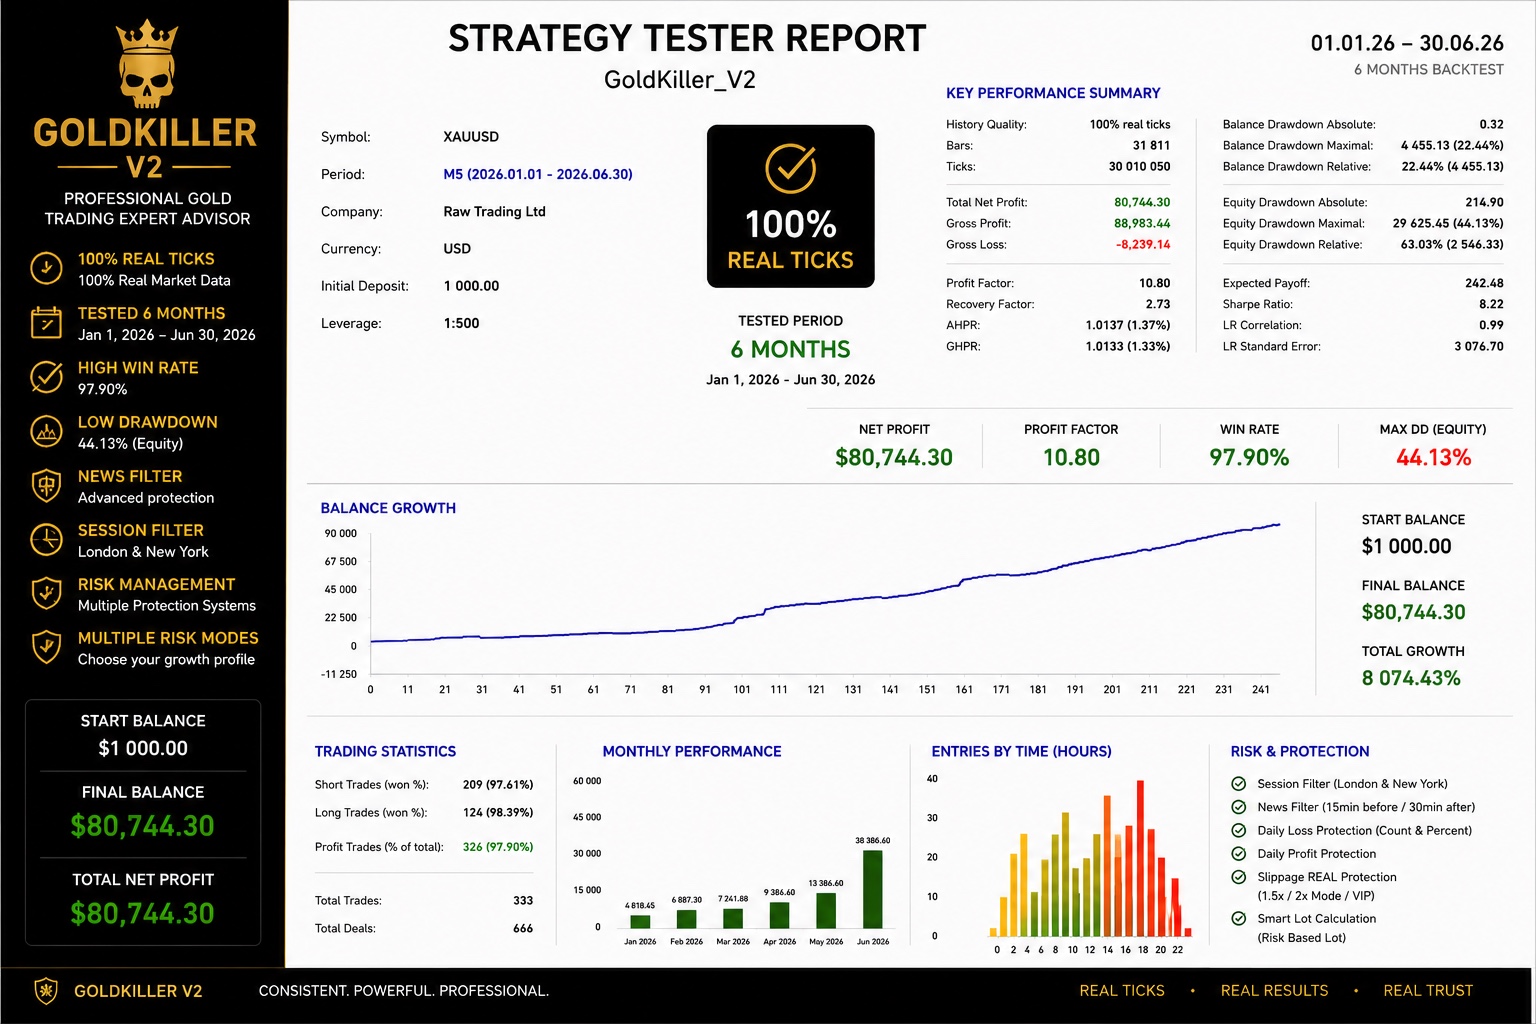The height and width of the screenshot is (1024, 1536).
Task: Click the TOTAL GROWTH value 8 074.43%
Action: tap(1411, 678)
